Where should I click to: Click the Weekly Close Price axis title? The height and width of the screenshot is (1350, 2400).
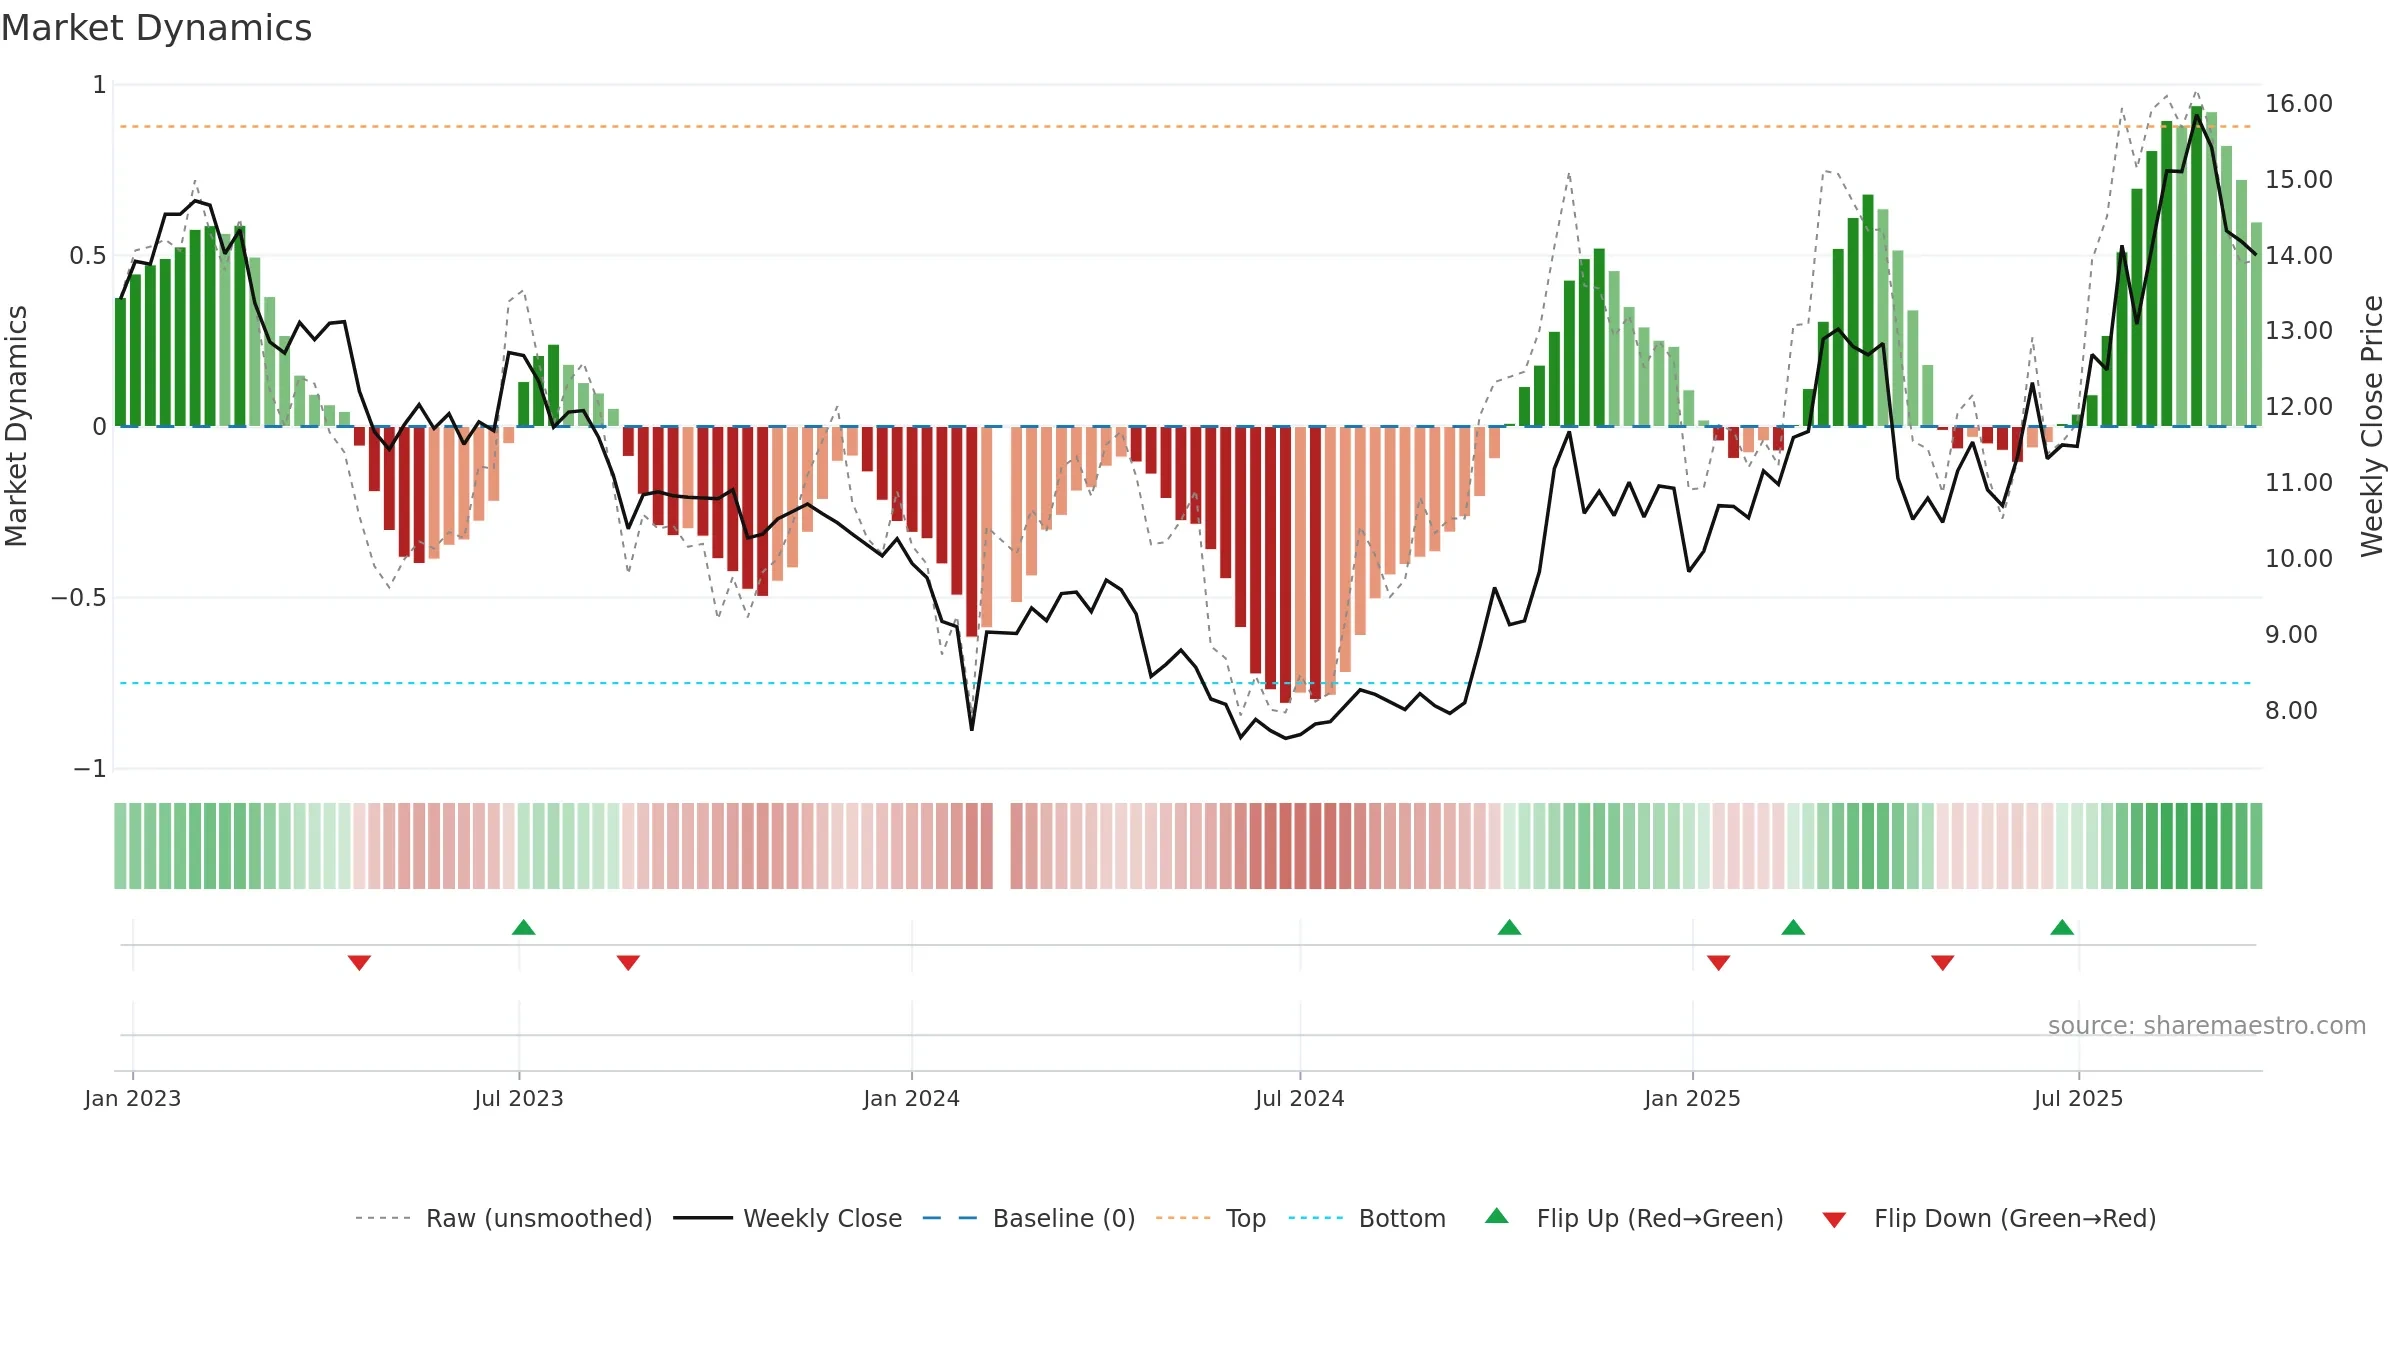[x=2372, y=426]
